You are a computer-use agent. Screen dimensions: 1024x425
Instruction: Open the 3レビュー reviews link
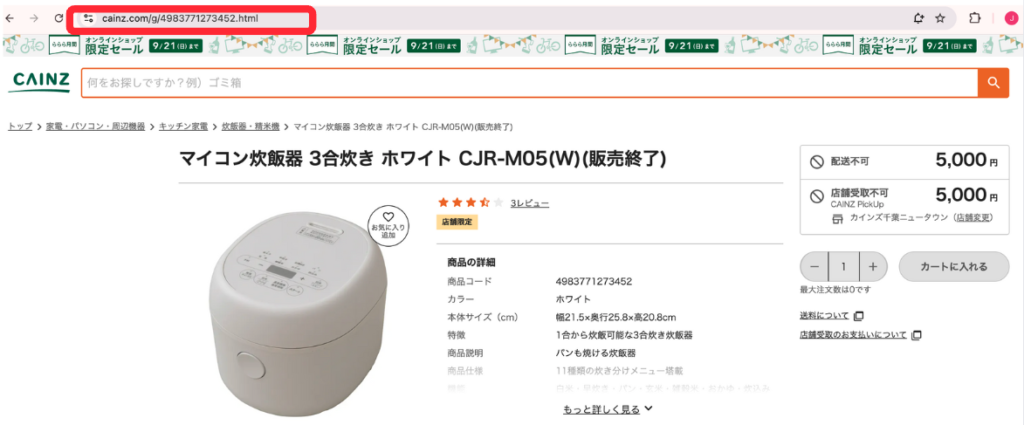coord(530,203)
